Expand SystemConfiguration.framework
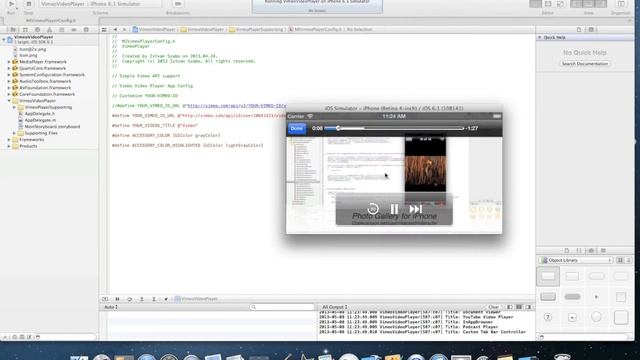Image resolution: width=640 pixels, height=360 pixels. (x=9, y=75)
